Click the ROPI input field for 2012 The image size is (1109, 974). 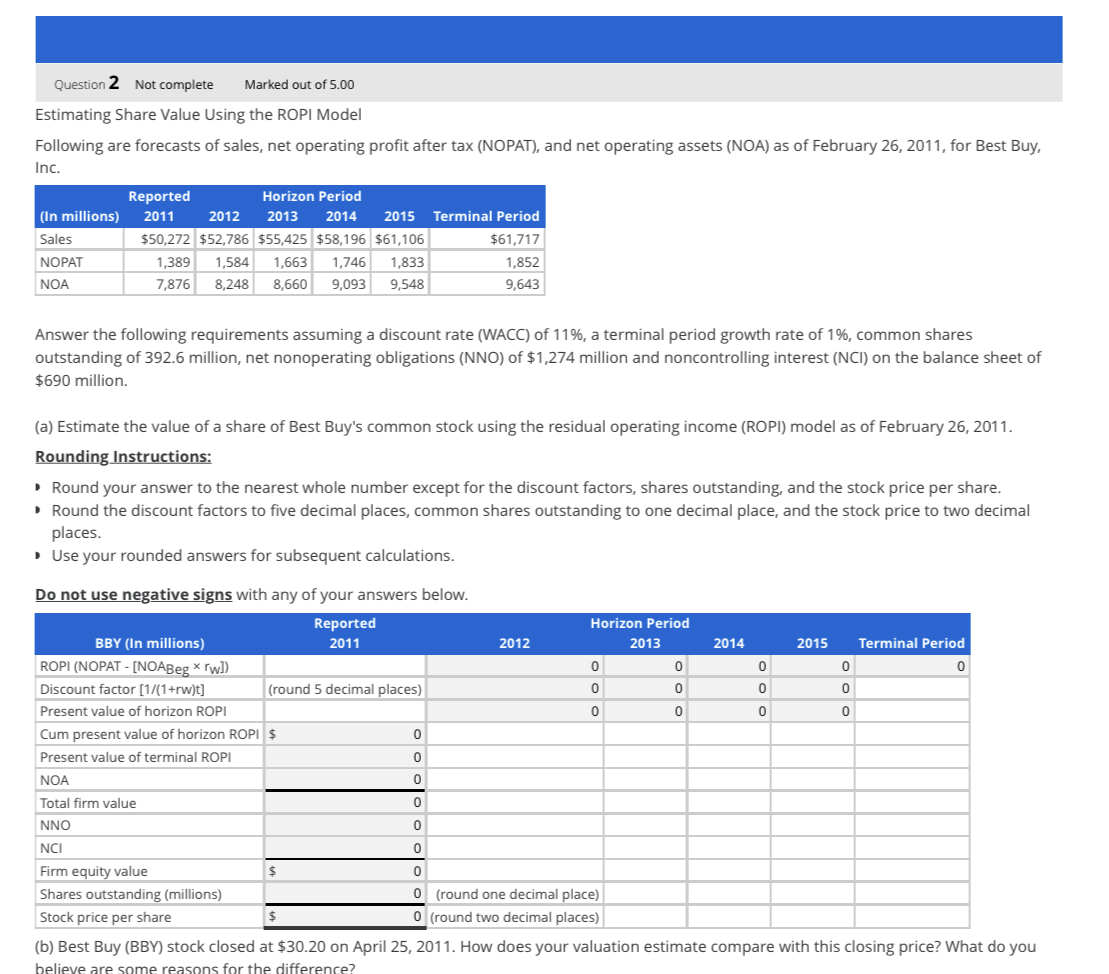point(515,665)
